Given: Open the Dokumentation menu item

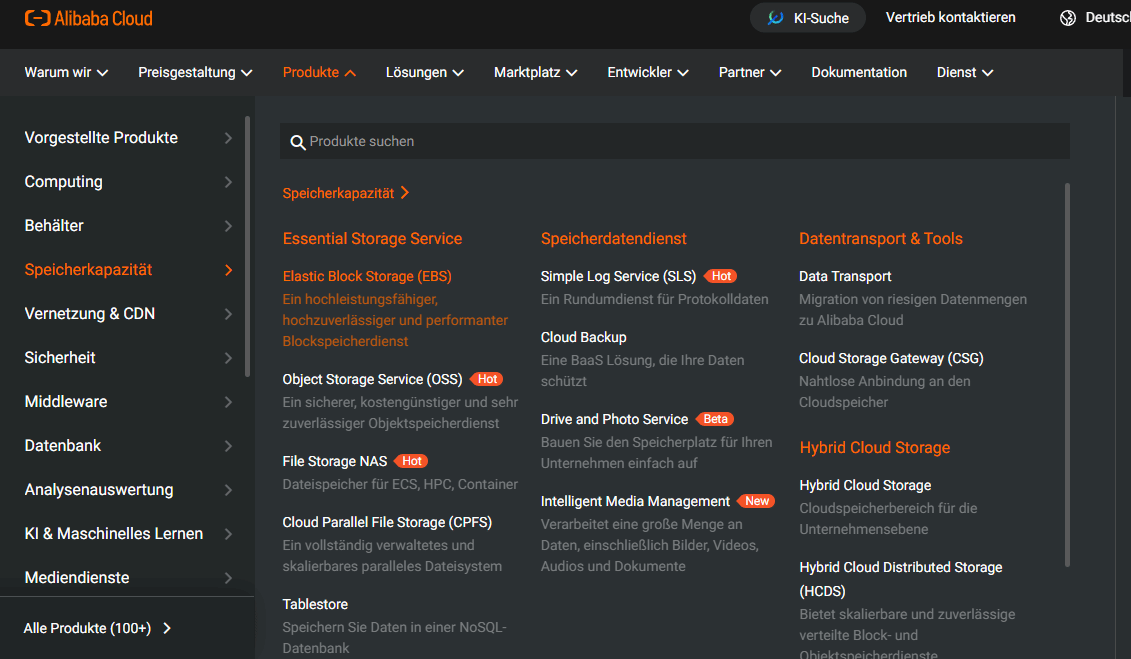Looking at the screenshot, I should click(x=859, y=72).
